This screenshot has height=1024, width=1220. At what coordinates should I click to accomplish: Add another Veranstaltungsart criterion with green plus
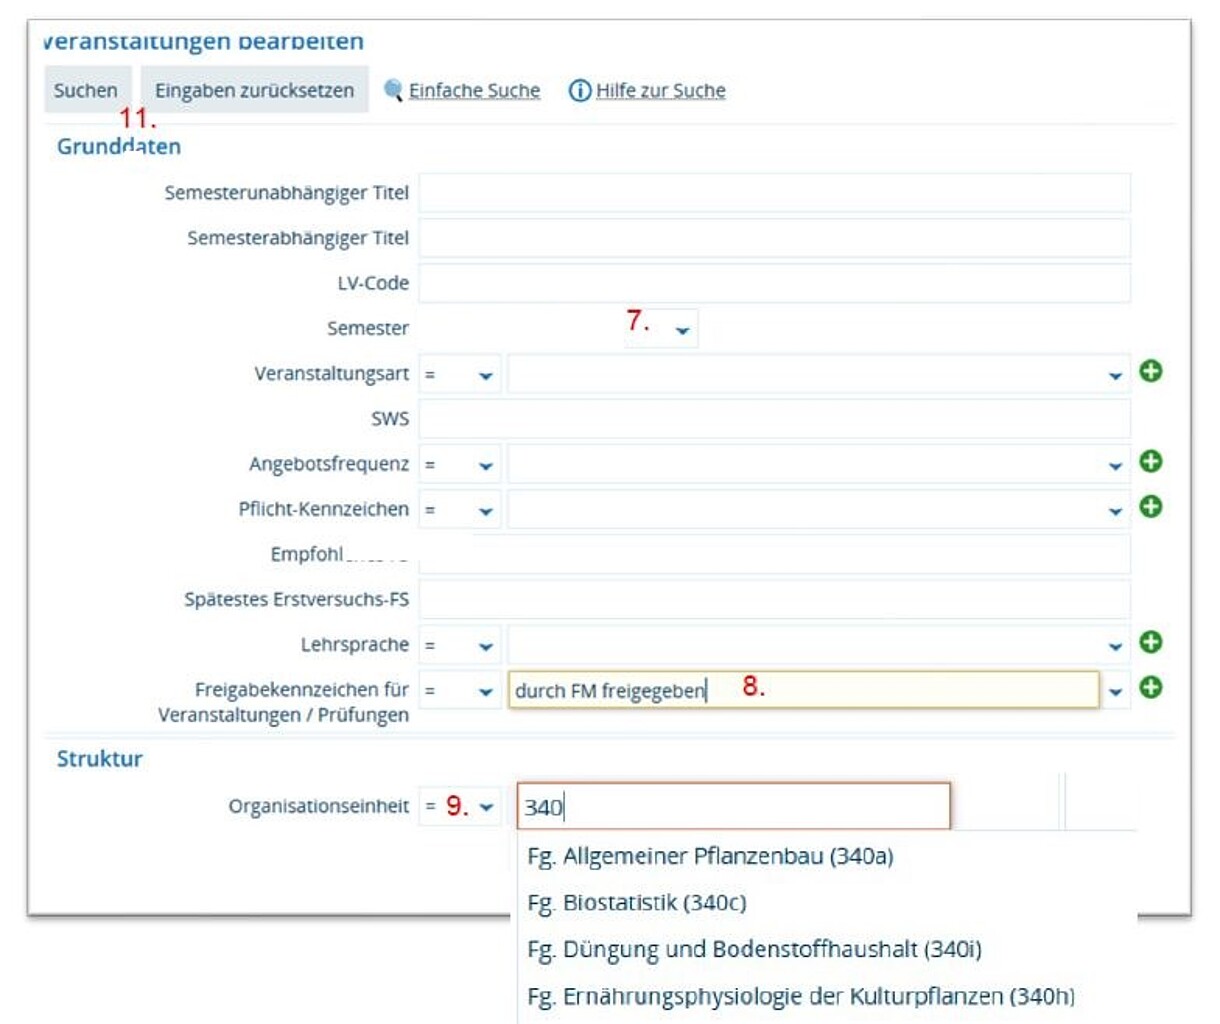1151,371
